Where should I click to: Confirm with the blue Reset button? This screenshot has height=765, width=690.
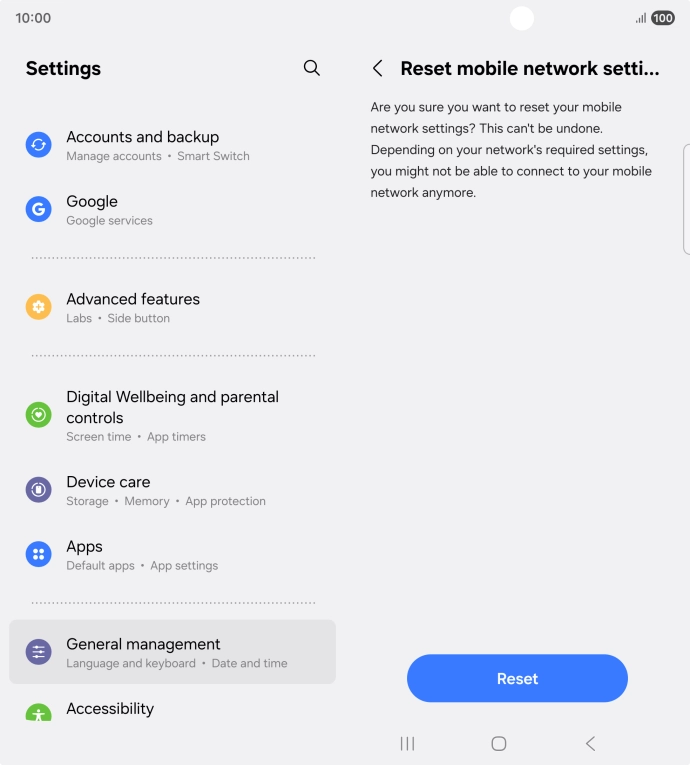coord(517,678)
